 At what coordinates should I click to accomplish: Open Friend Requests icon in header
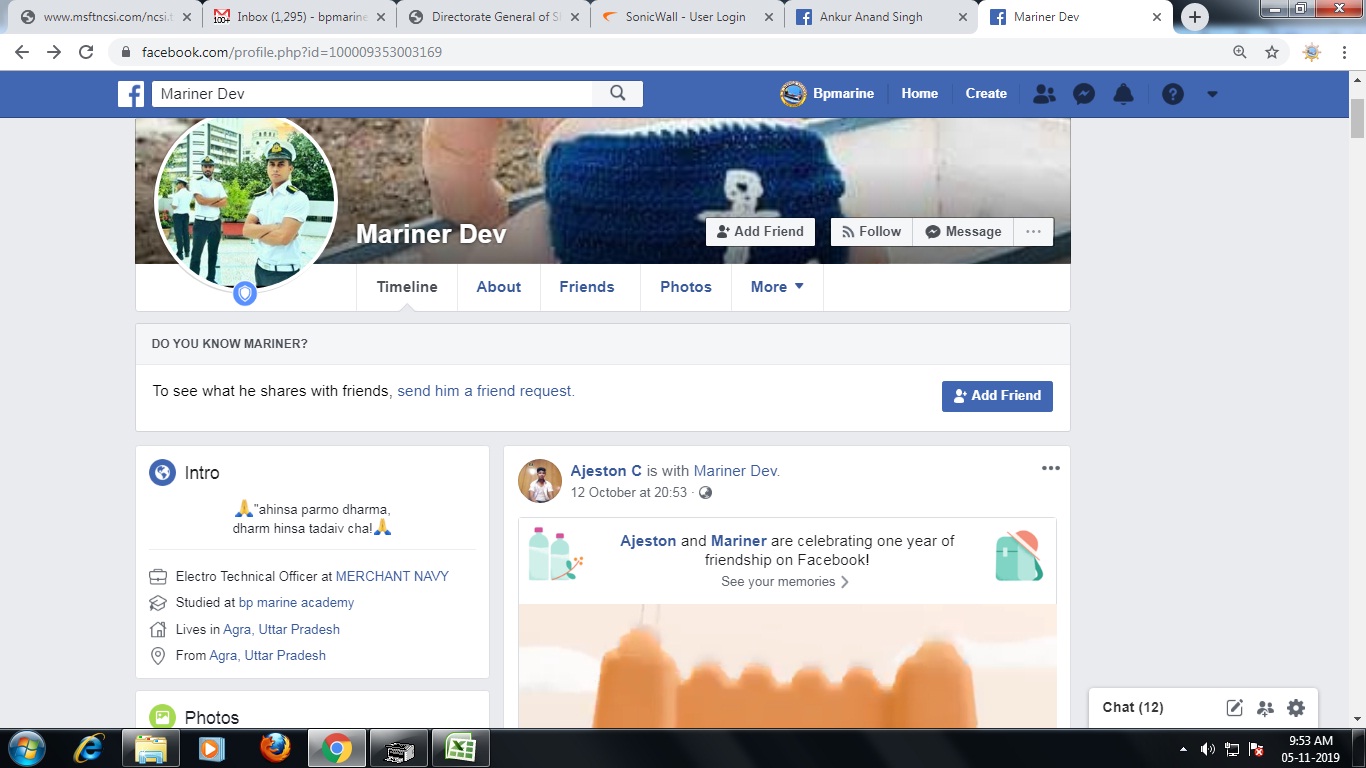[1044, 94]
